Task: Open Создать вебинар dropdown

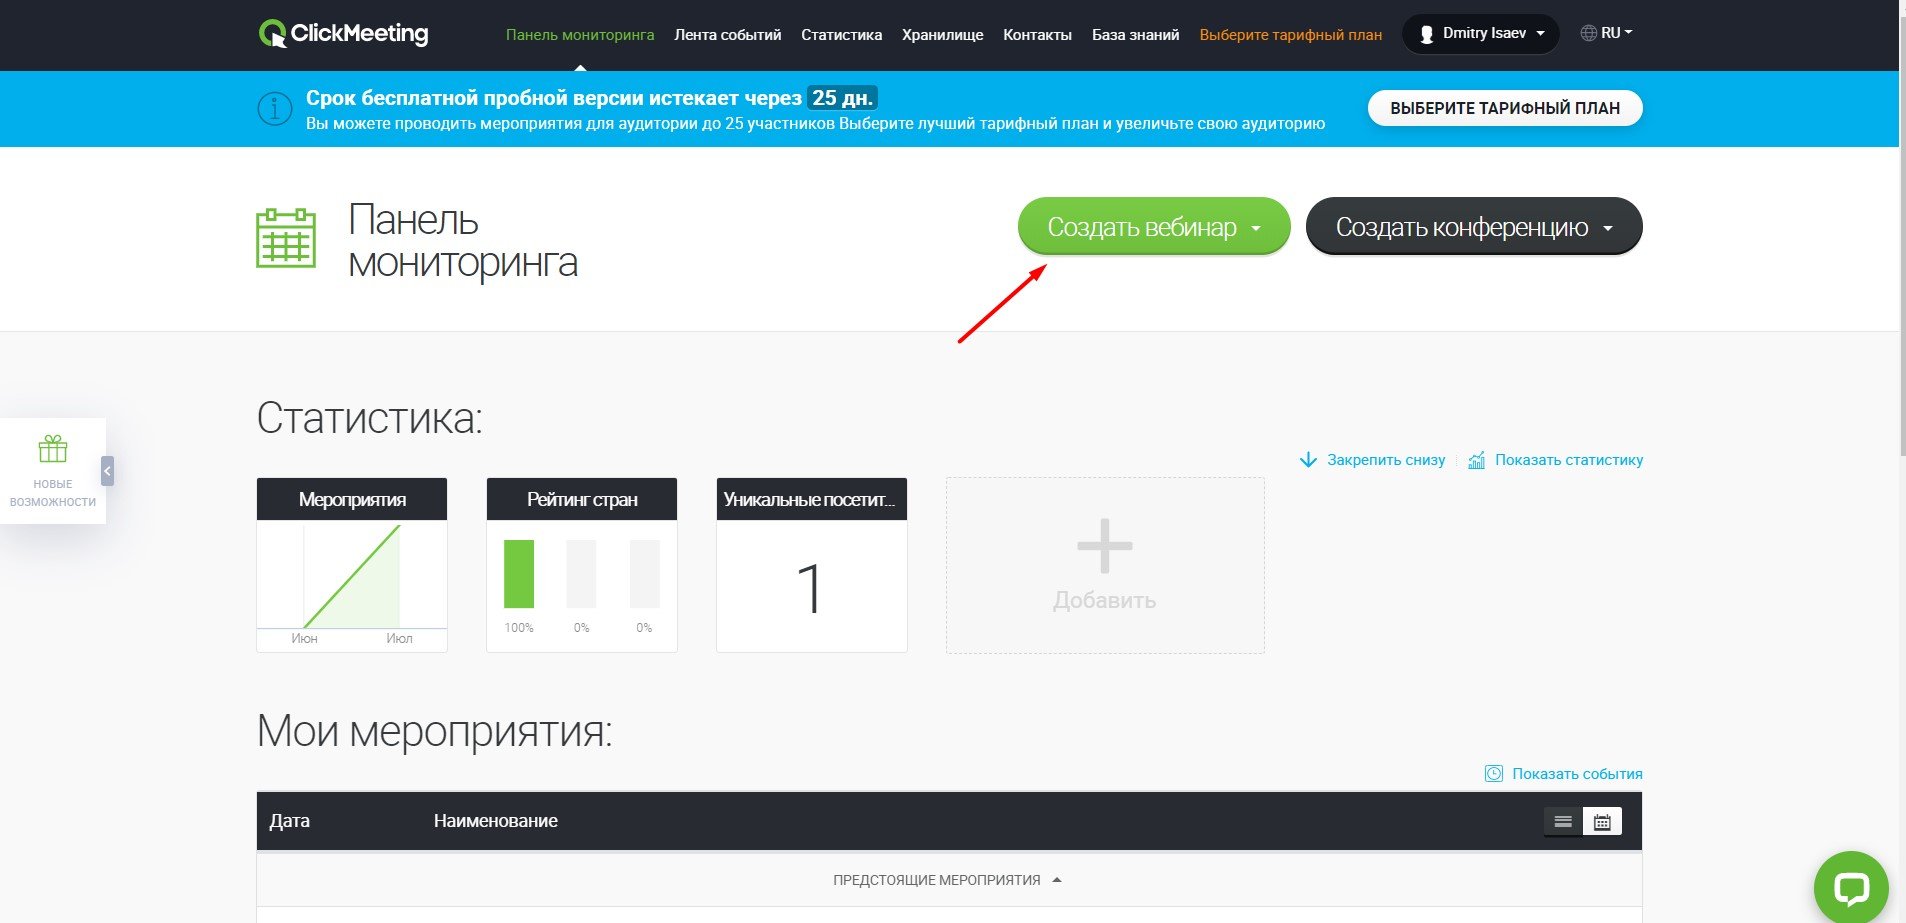Action: point(1154,227)
